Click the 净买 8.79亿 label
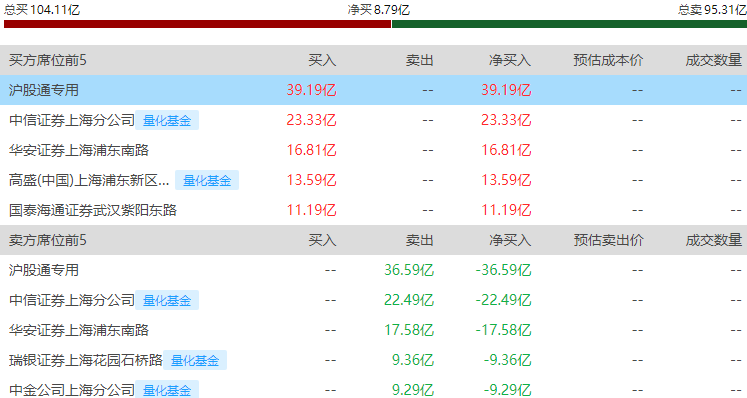Image resolution: width=747 pixels, height=398 pixels. pos(379,10)
